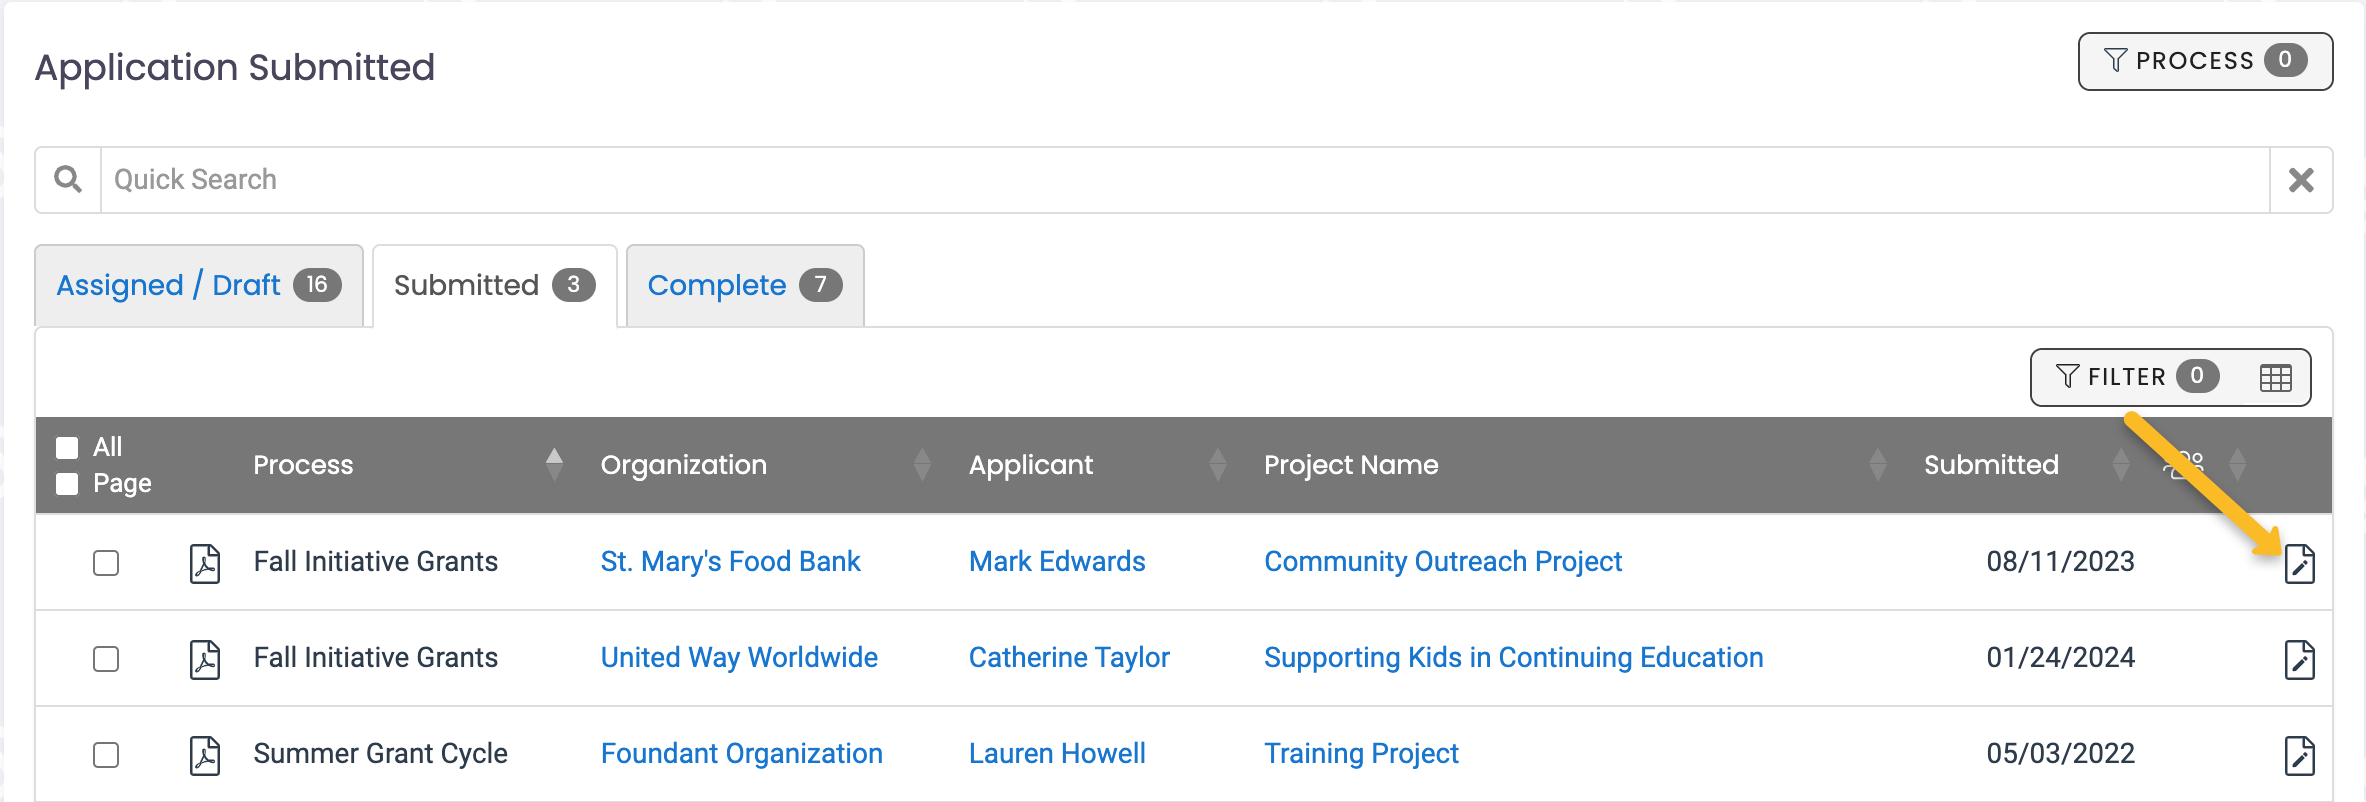Sort by the Submitted date column arrows
This screenshot has height=802, width=2366.
click(2120, 465)
